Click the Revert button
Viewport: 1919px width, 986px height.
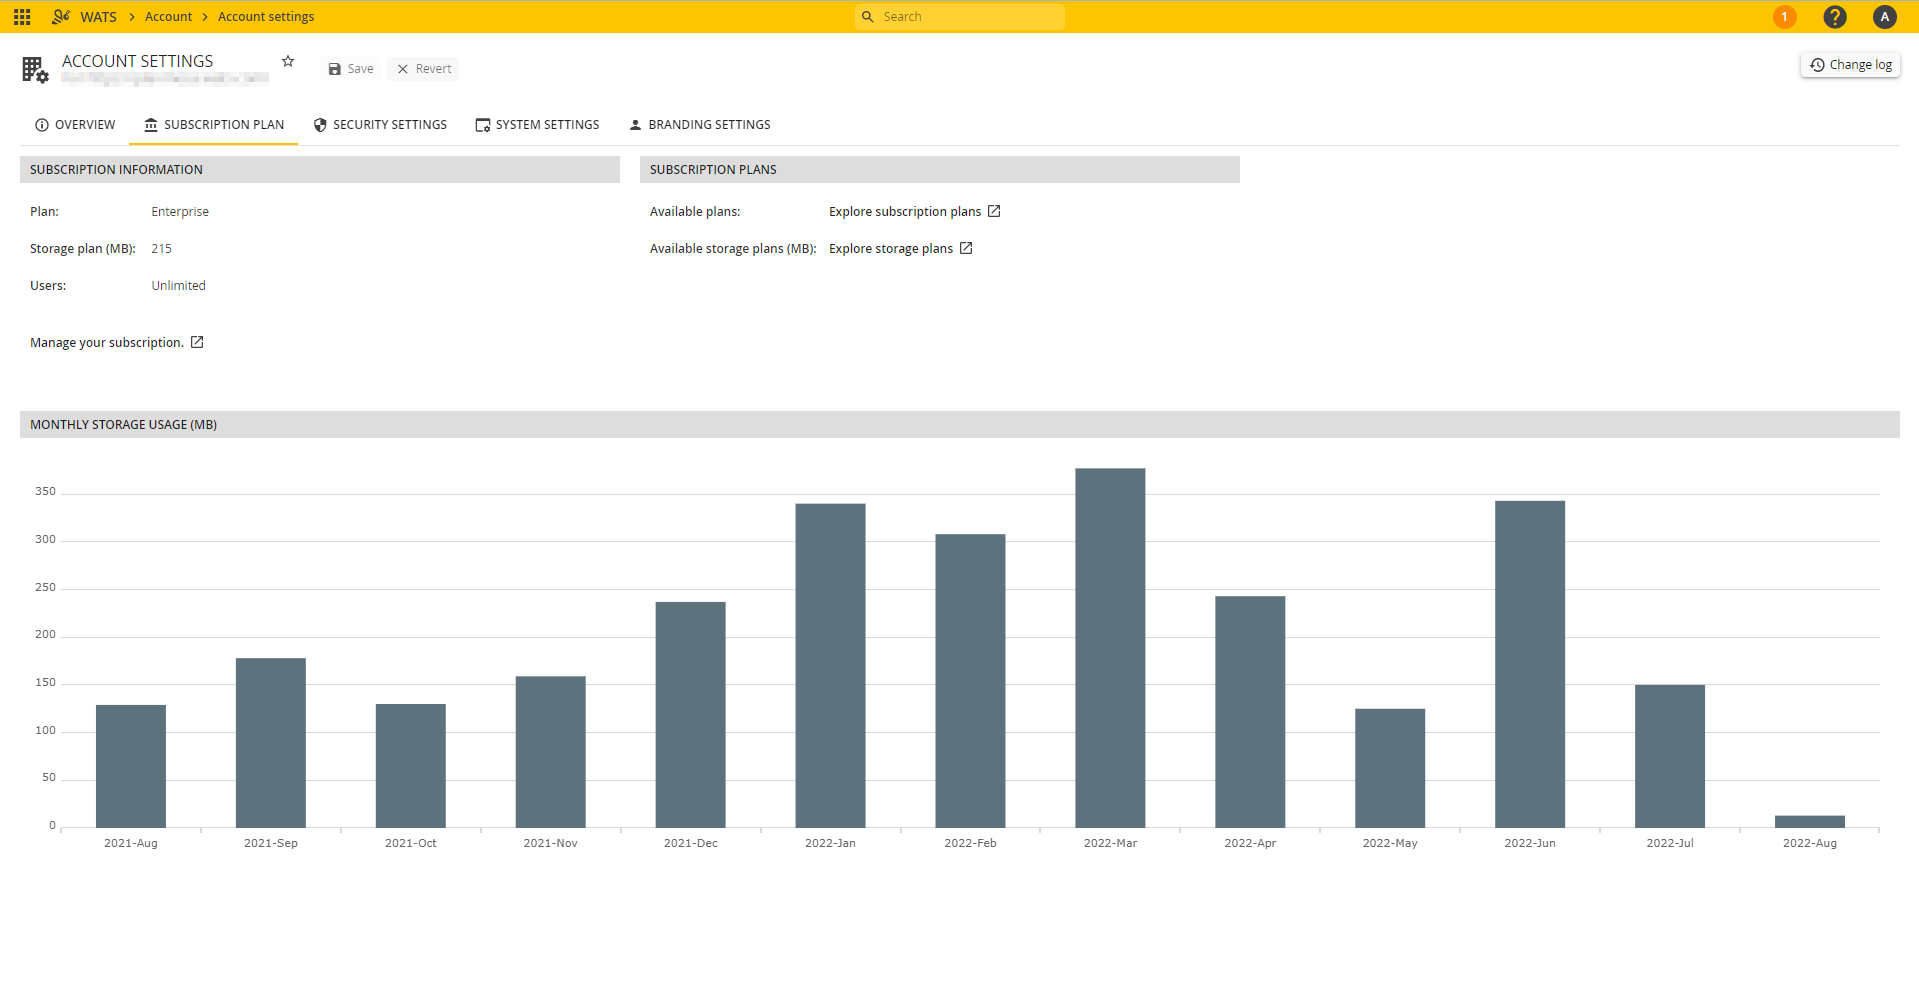(425, 69)
